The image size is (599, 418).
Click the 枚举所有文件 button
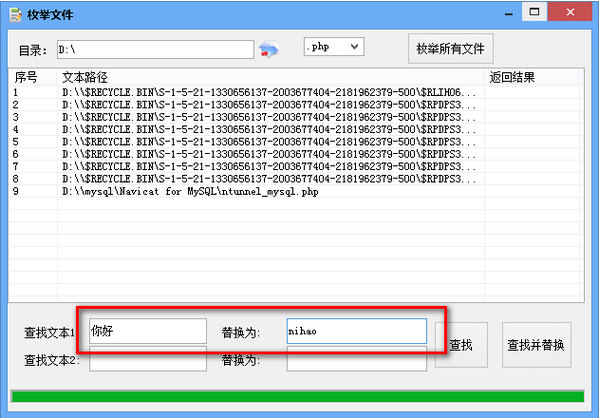451,49
